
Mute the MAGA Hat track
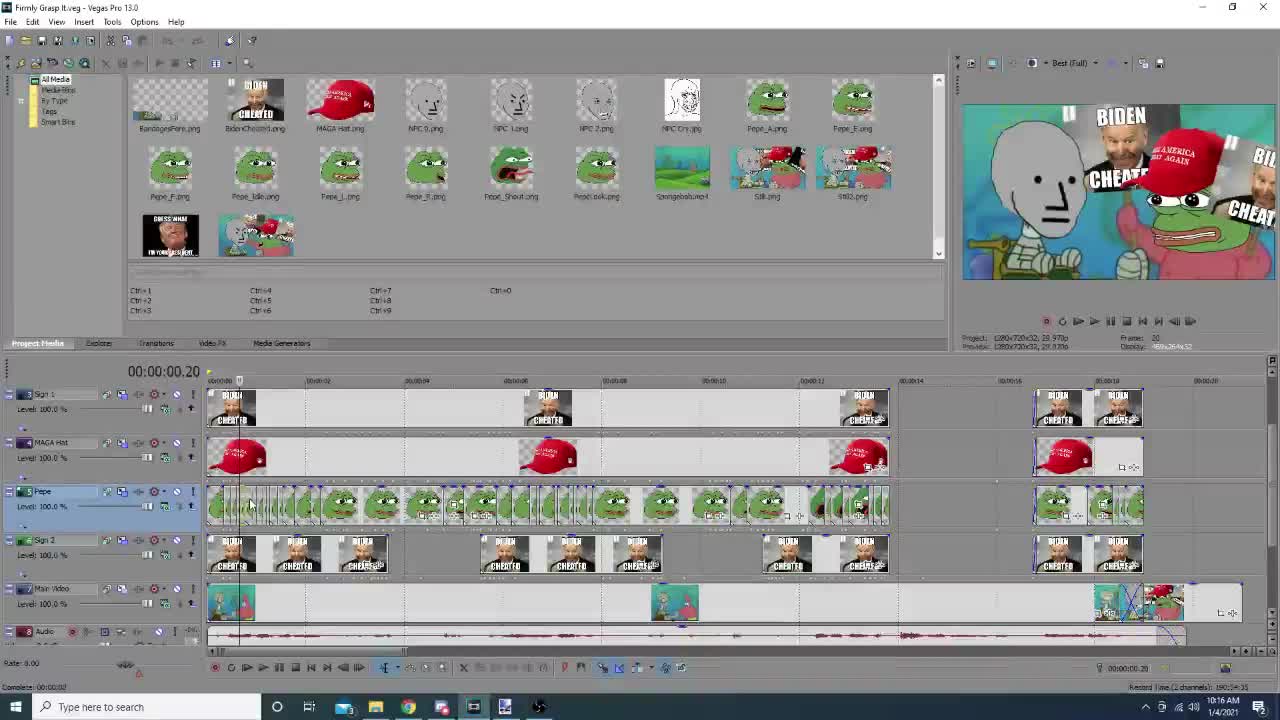click(177, 443)
